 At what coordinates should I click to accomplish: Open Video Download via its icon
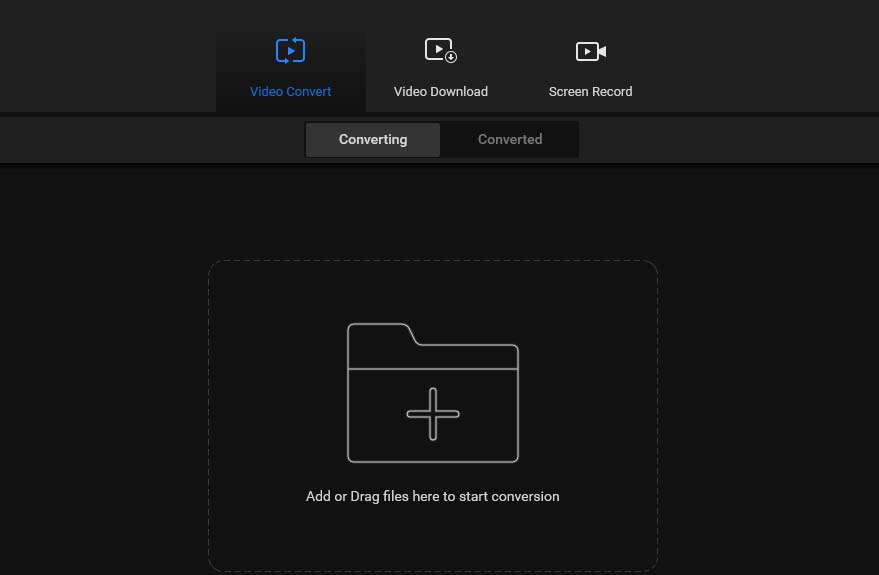point(440,50)
